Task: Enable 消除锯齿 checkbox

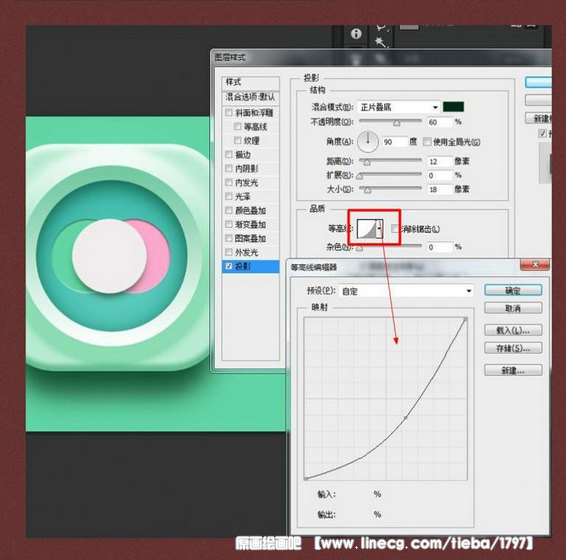Action: point(395,229)
